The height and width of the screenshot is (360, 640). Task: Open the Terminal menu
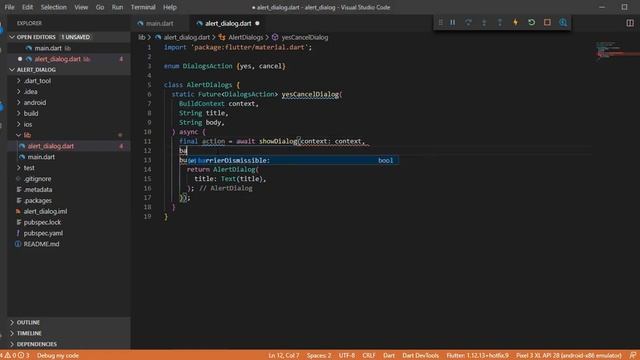pyautogui.click(x=143, y=7)
